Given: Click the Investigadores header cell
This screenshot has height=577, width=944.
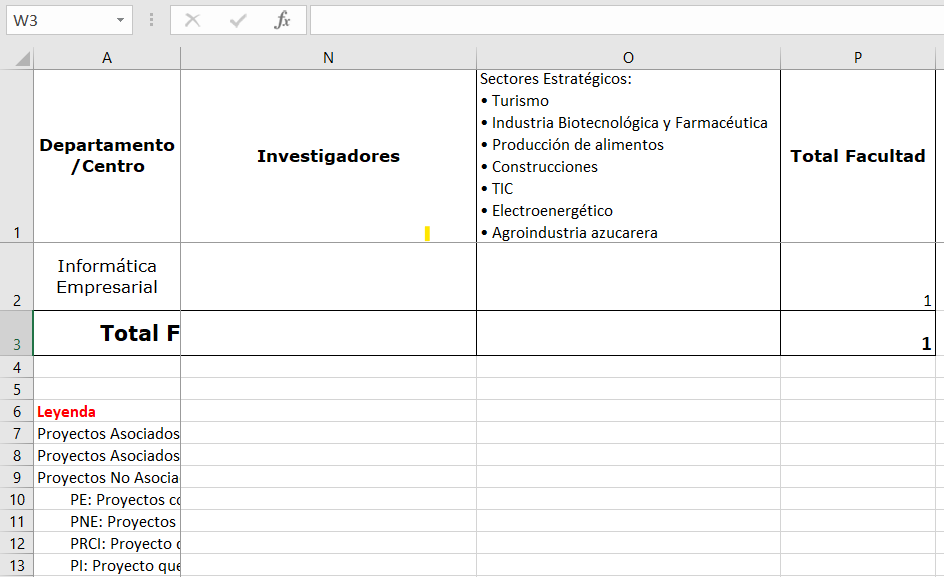Looking at the screenshot, I should coord(328,156).
